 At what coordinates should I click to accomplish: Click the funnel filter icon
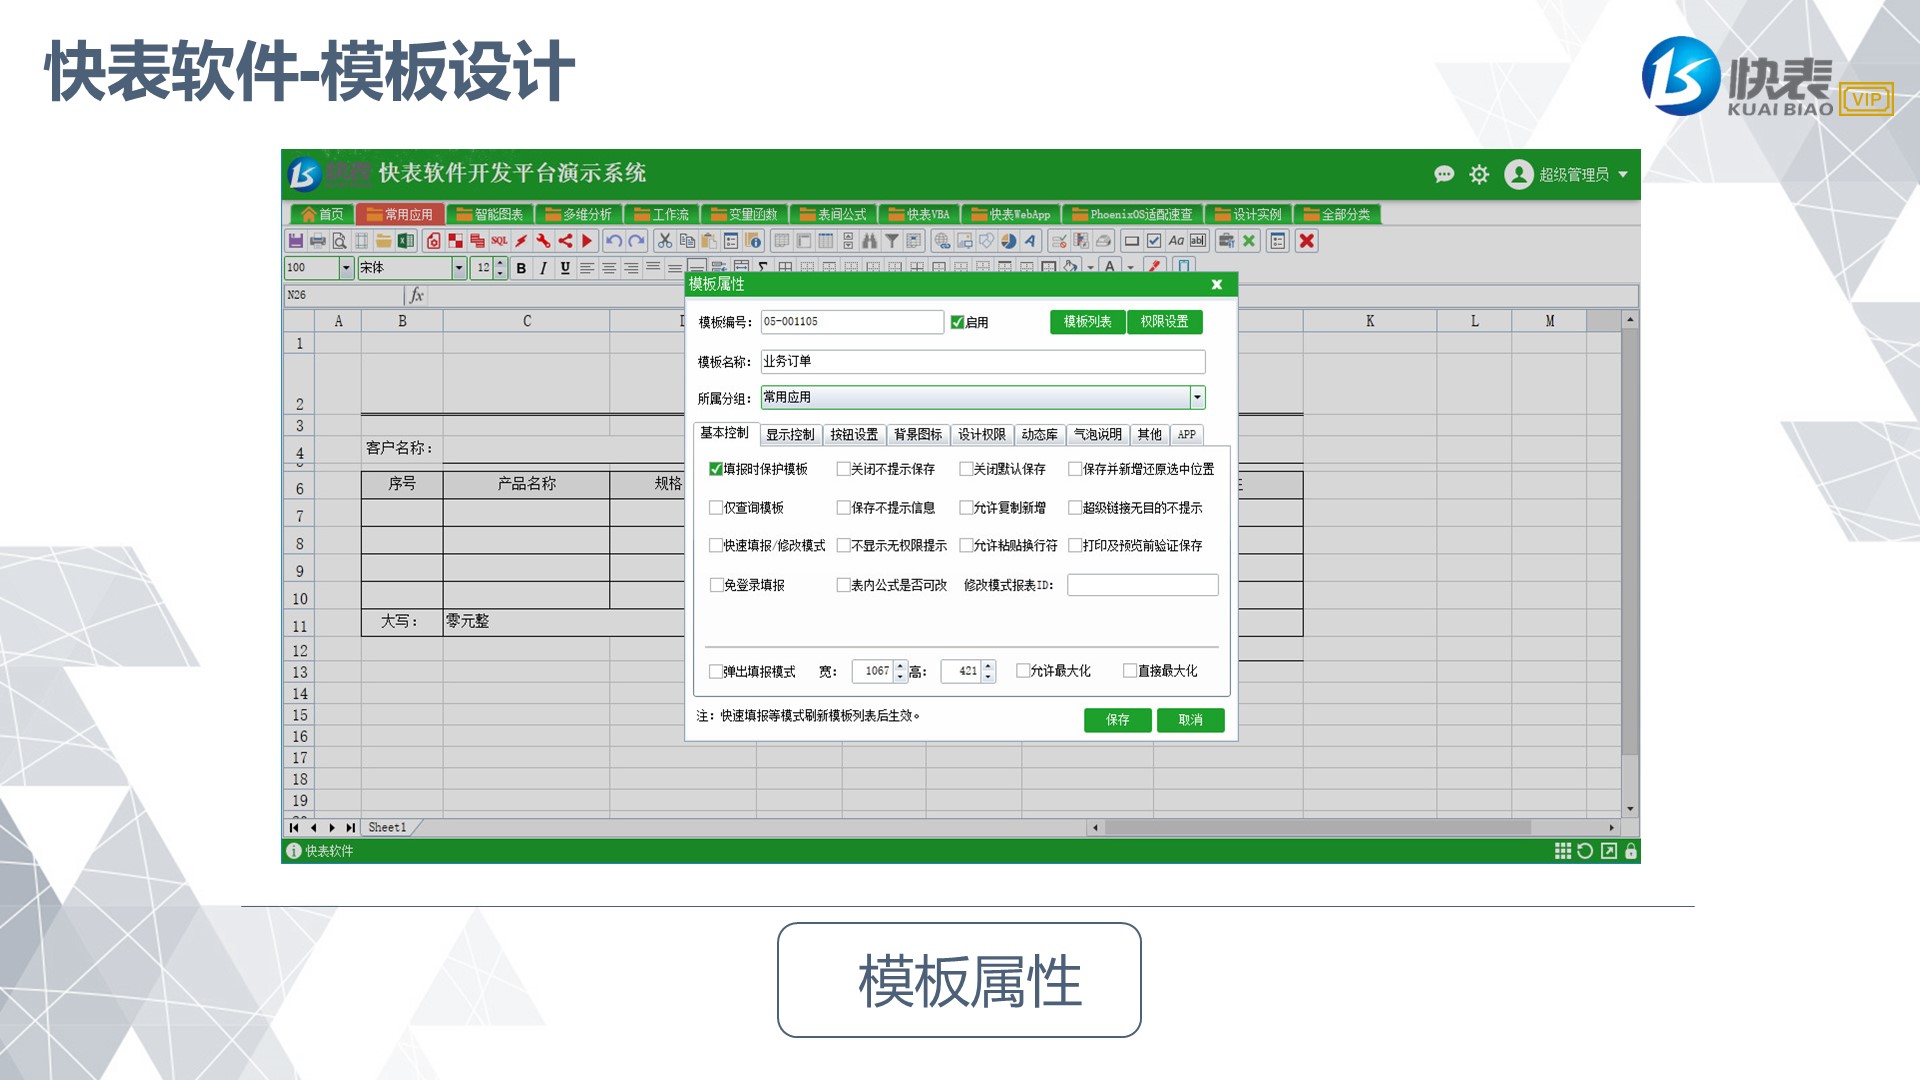click(891, 241)
